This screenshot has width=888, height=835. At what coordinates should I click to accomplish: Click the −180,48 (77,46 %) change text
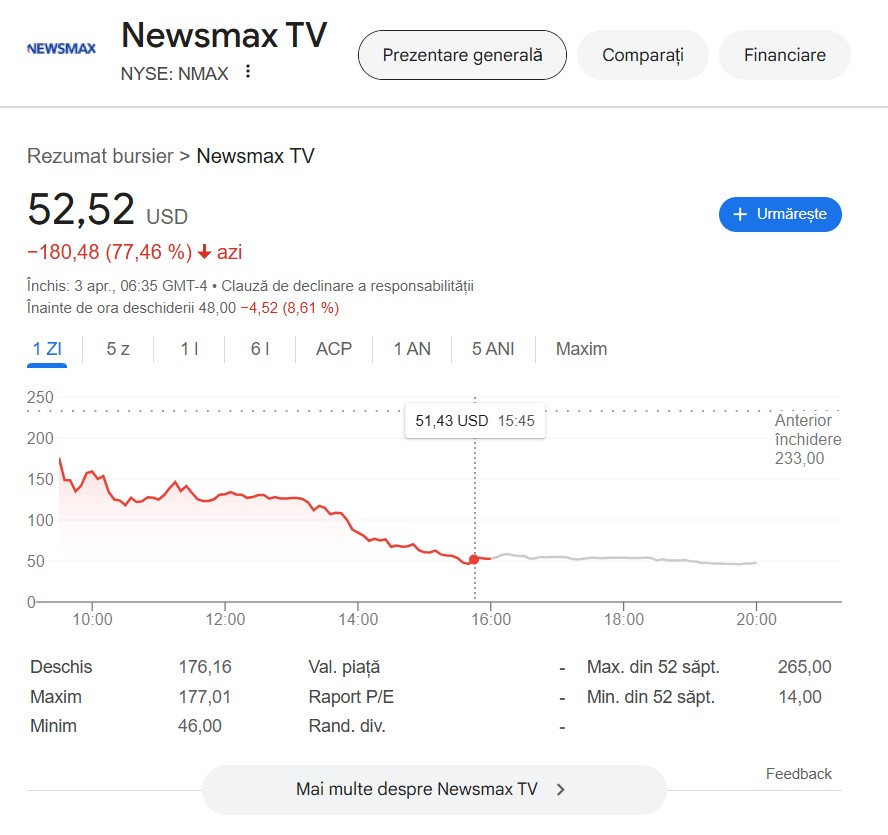(x=110, y=252)
